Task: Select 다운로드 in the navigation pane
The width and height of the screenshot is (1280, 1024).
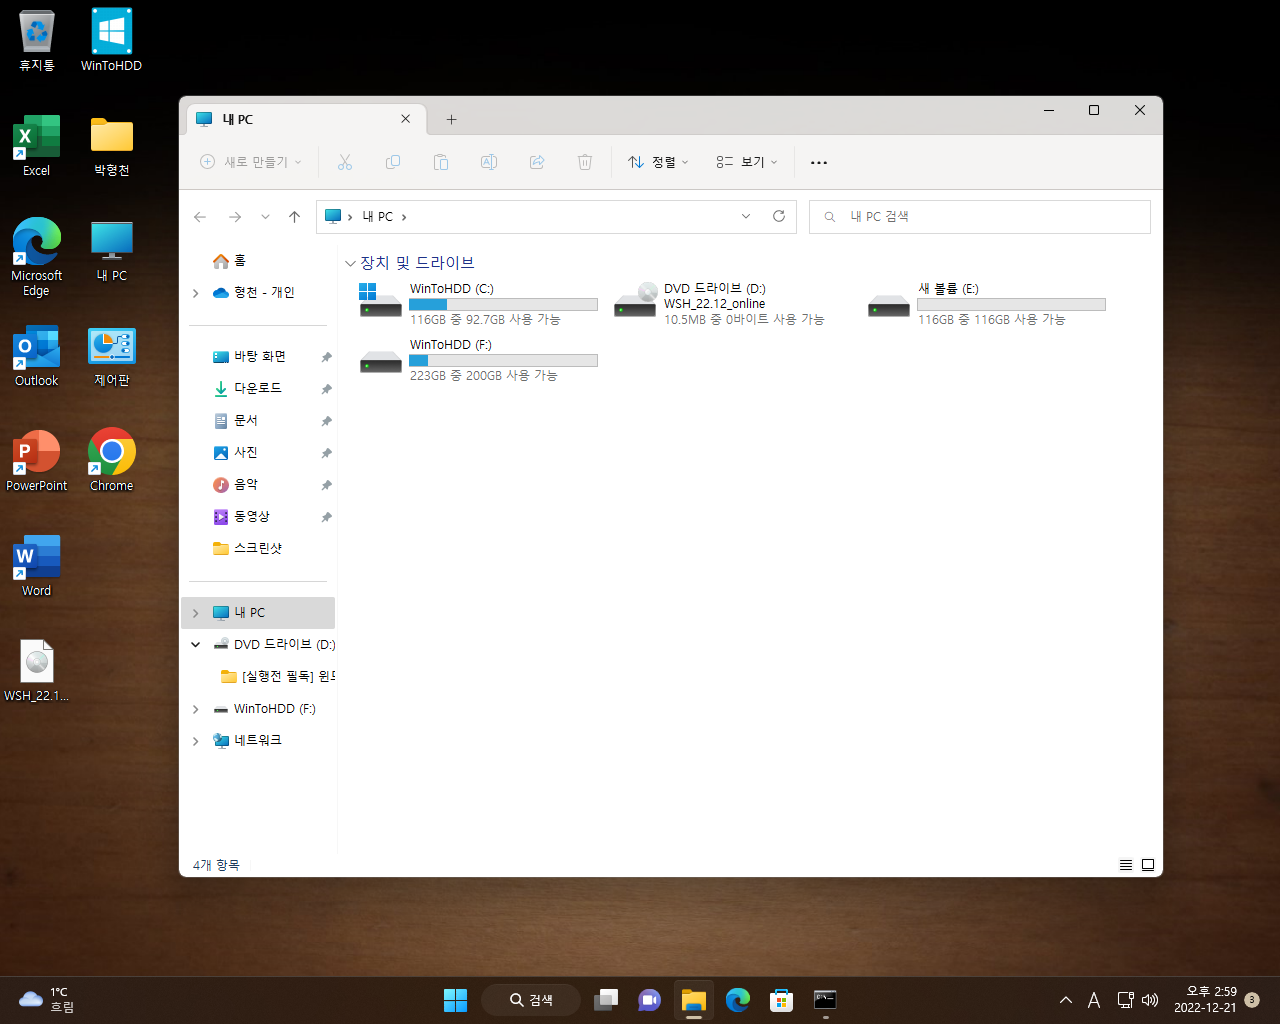Action: (258, 388)
